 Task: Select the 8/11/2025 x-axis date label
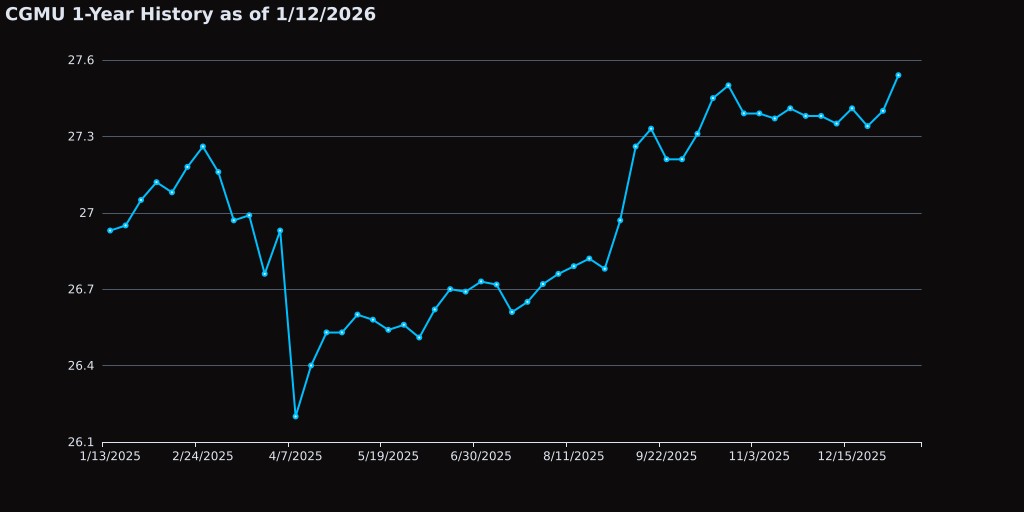573,456
